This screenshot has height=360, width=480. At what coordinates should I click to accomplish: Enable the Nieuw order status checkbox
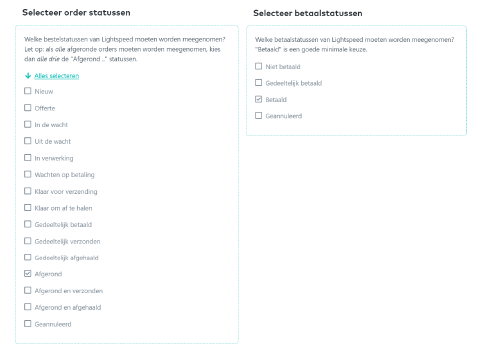(28, 91)
